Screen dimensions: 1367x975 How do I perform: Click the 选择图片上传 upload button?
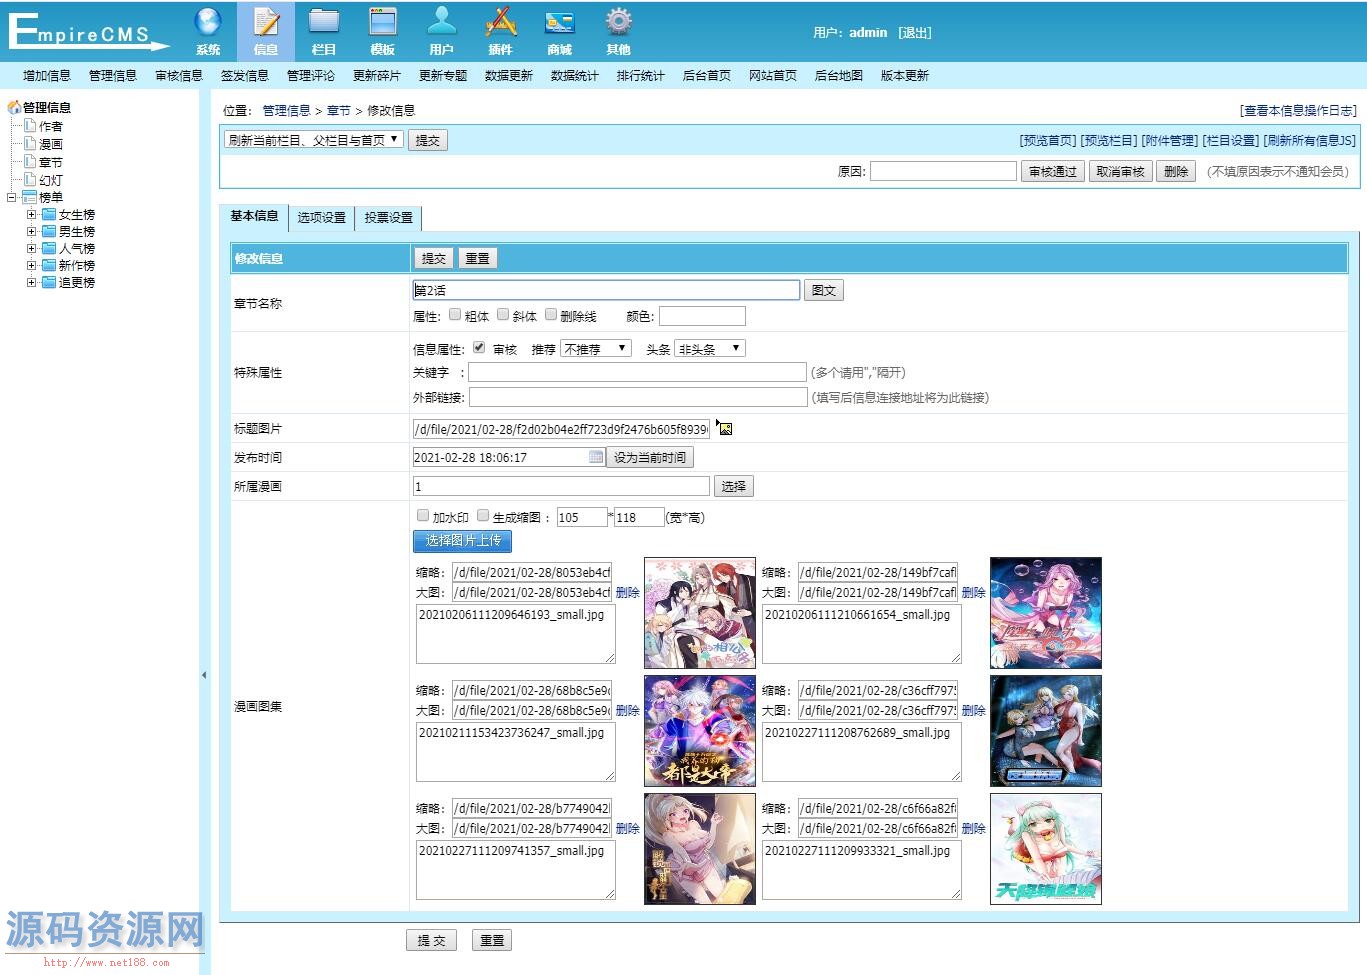point(463,541)
